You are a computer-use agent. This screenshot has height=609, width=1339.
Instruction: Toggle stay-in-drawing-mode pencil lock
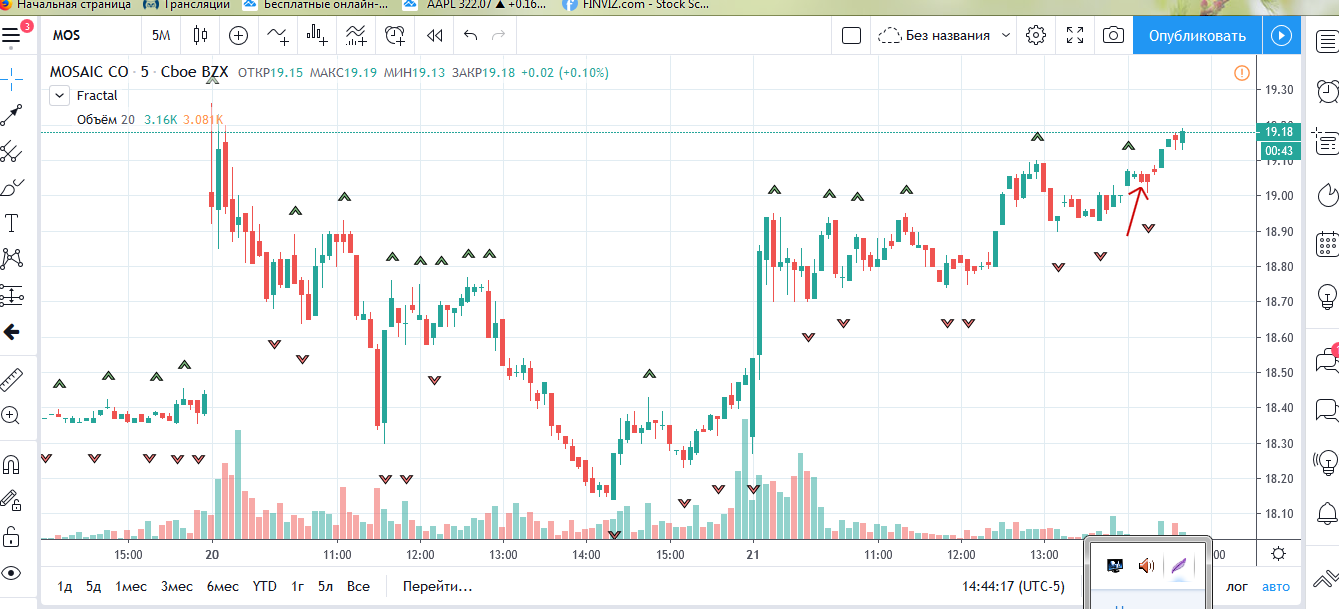point(11,499)
